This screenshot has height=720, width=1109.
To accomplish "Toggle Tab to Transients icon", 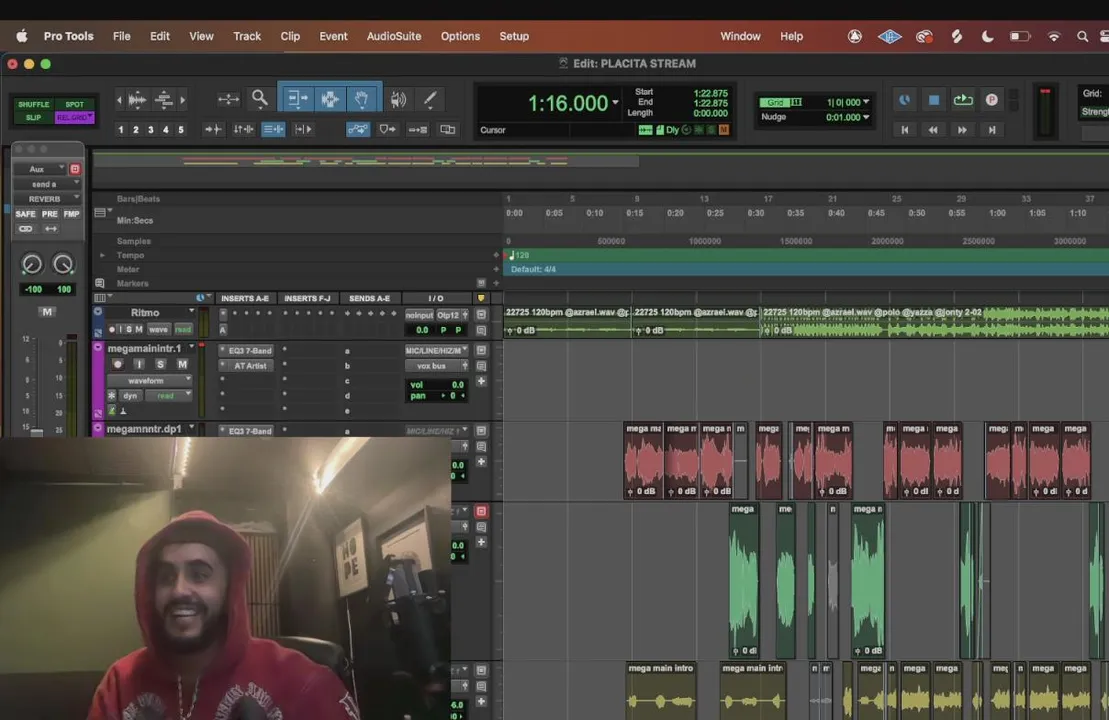I will pyautogui.click(x=213, y=129).
